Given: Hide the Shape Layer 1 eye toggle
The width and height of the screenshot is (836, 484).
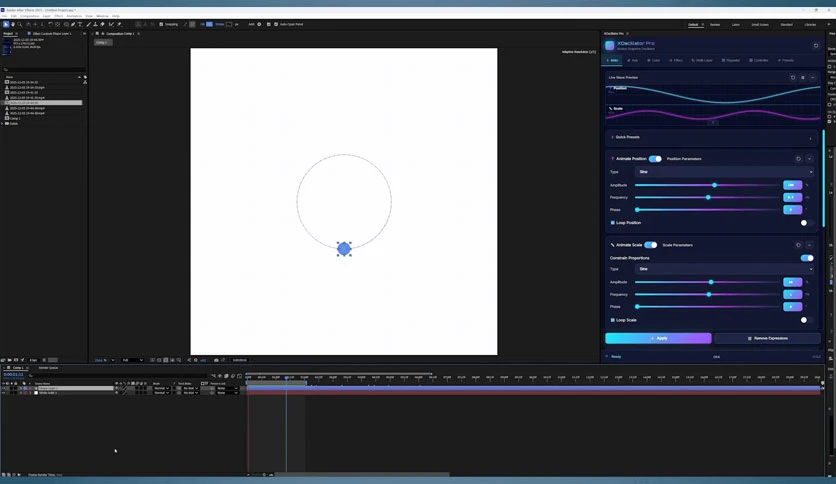Looking at the screenshot, I should pyautogui.click(x=4, y=388).
